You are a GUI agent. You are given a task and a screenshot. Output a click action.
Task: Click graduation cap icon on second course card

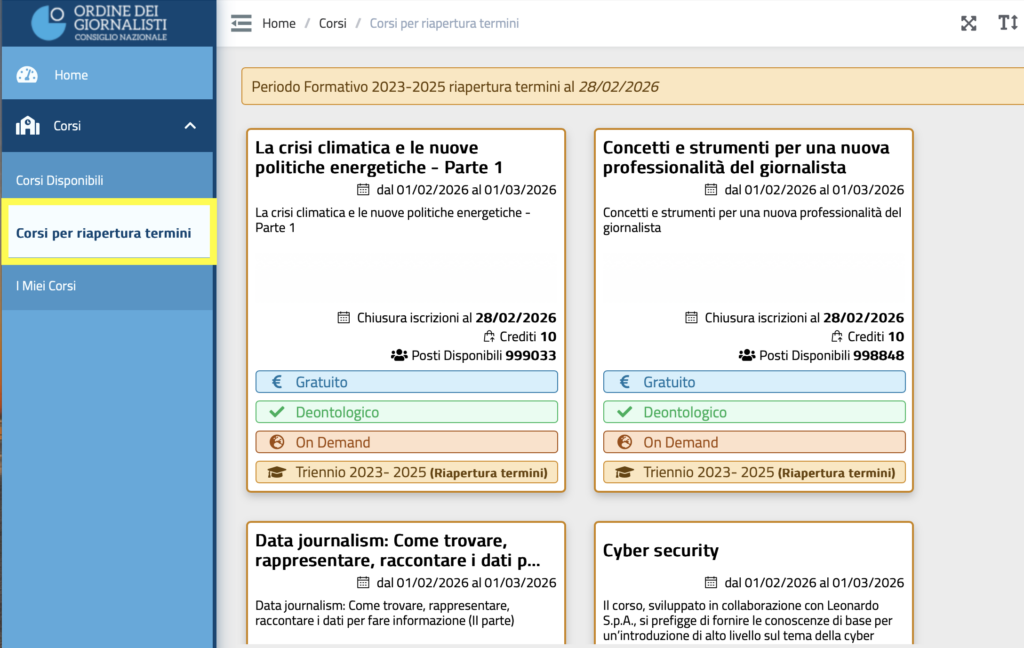pos(624,472)
